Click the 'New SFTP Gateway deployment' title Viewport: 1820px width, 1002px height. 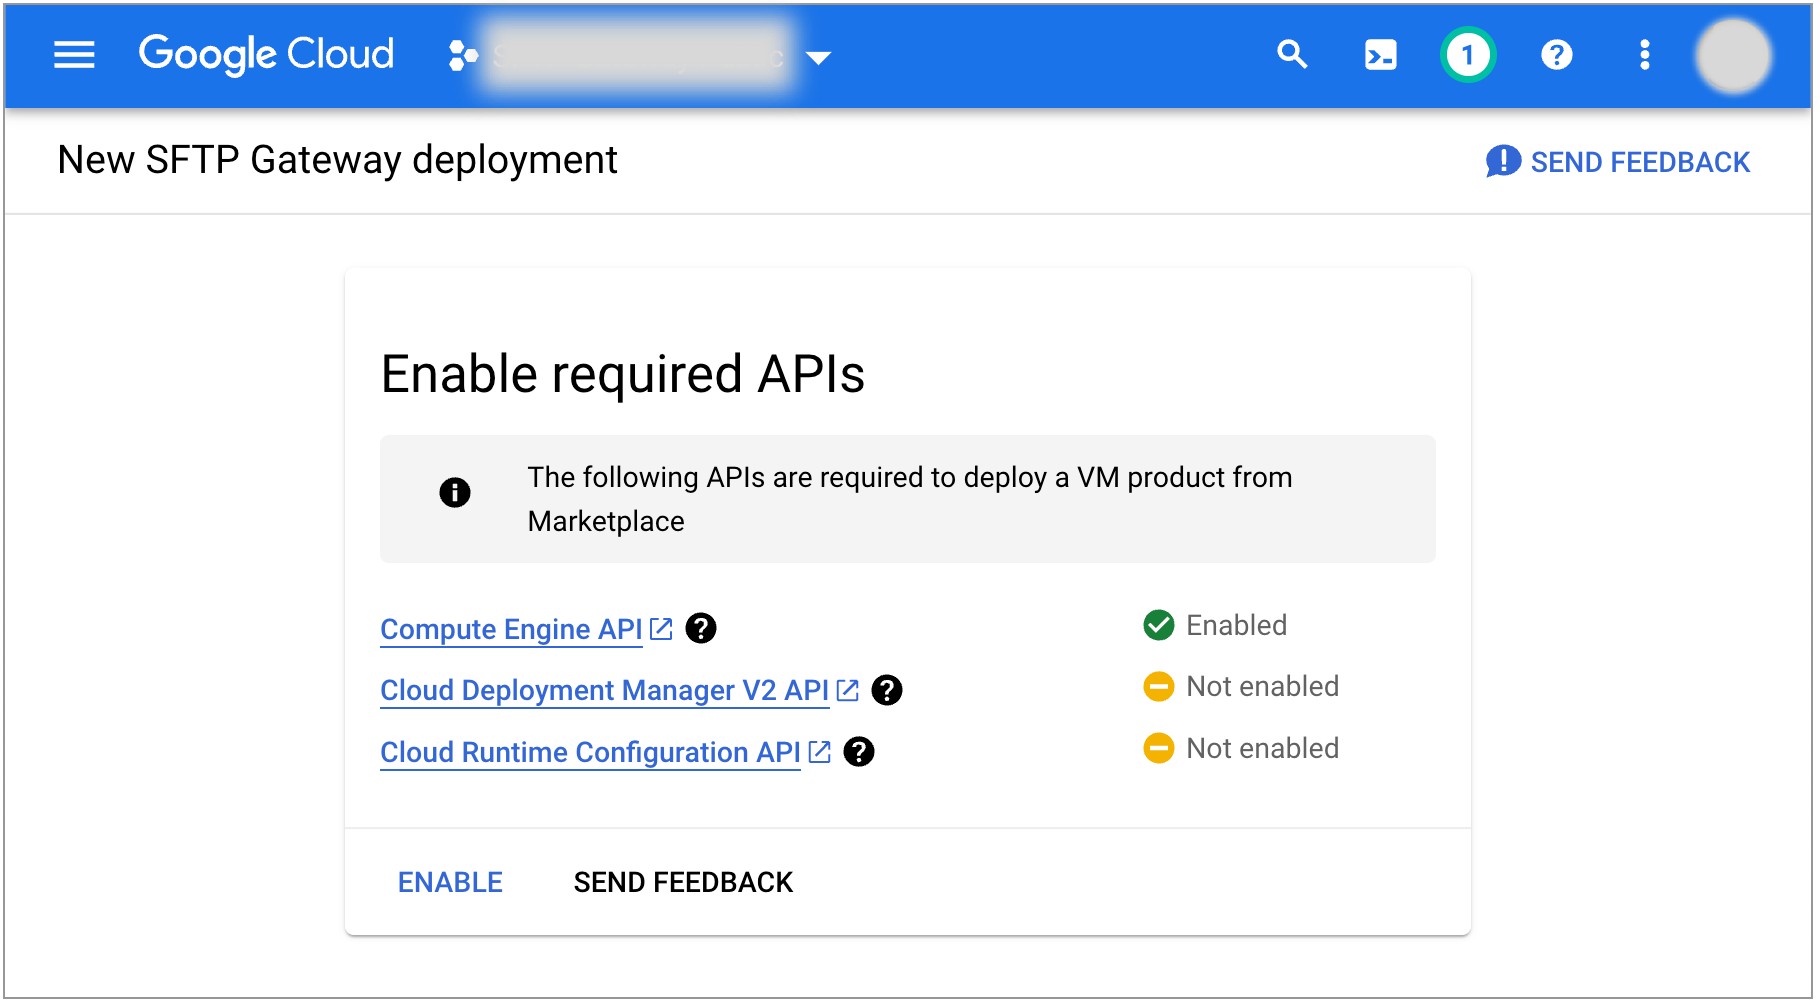tap(337, 160)
